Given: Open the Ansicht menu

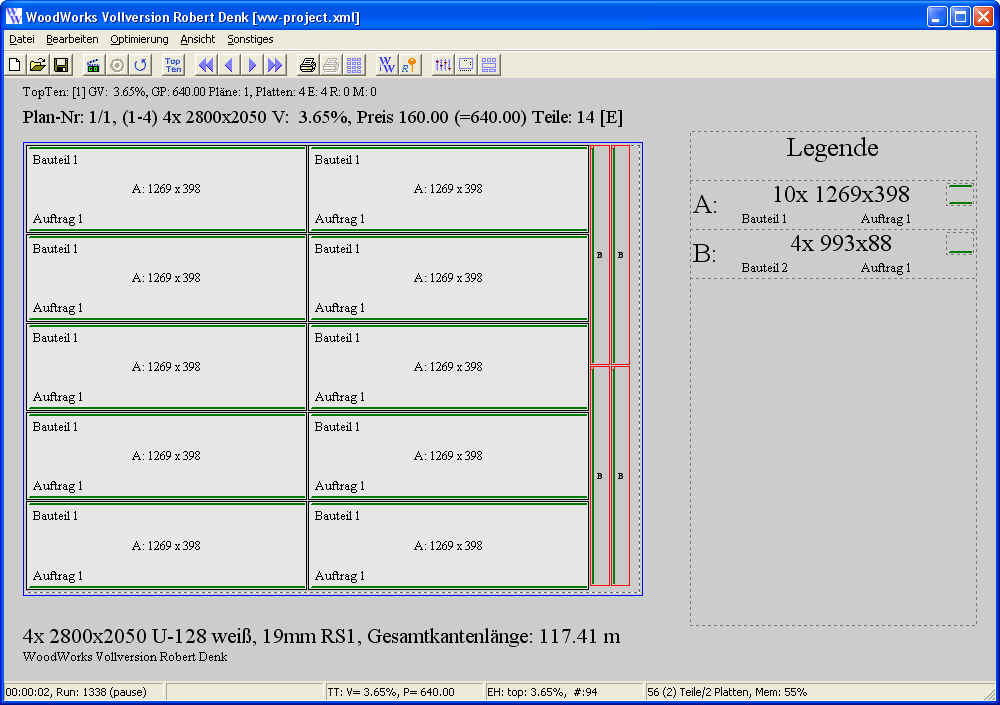Looking at the screenshot, I should click(196, 39).
